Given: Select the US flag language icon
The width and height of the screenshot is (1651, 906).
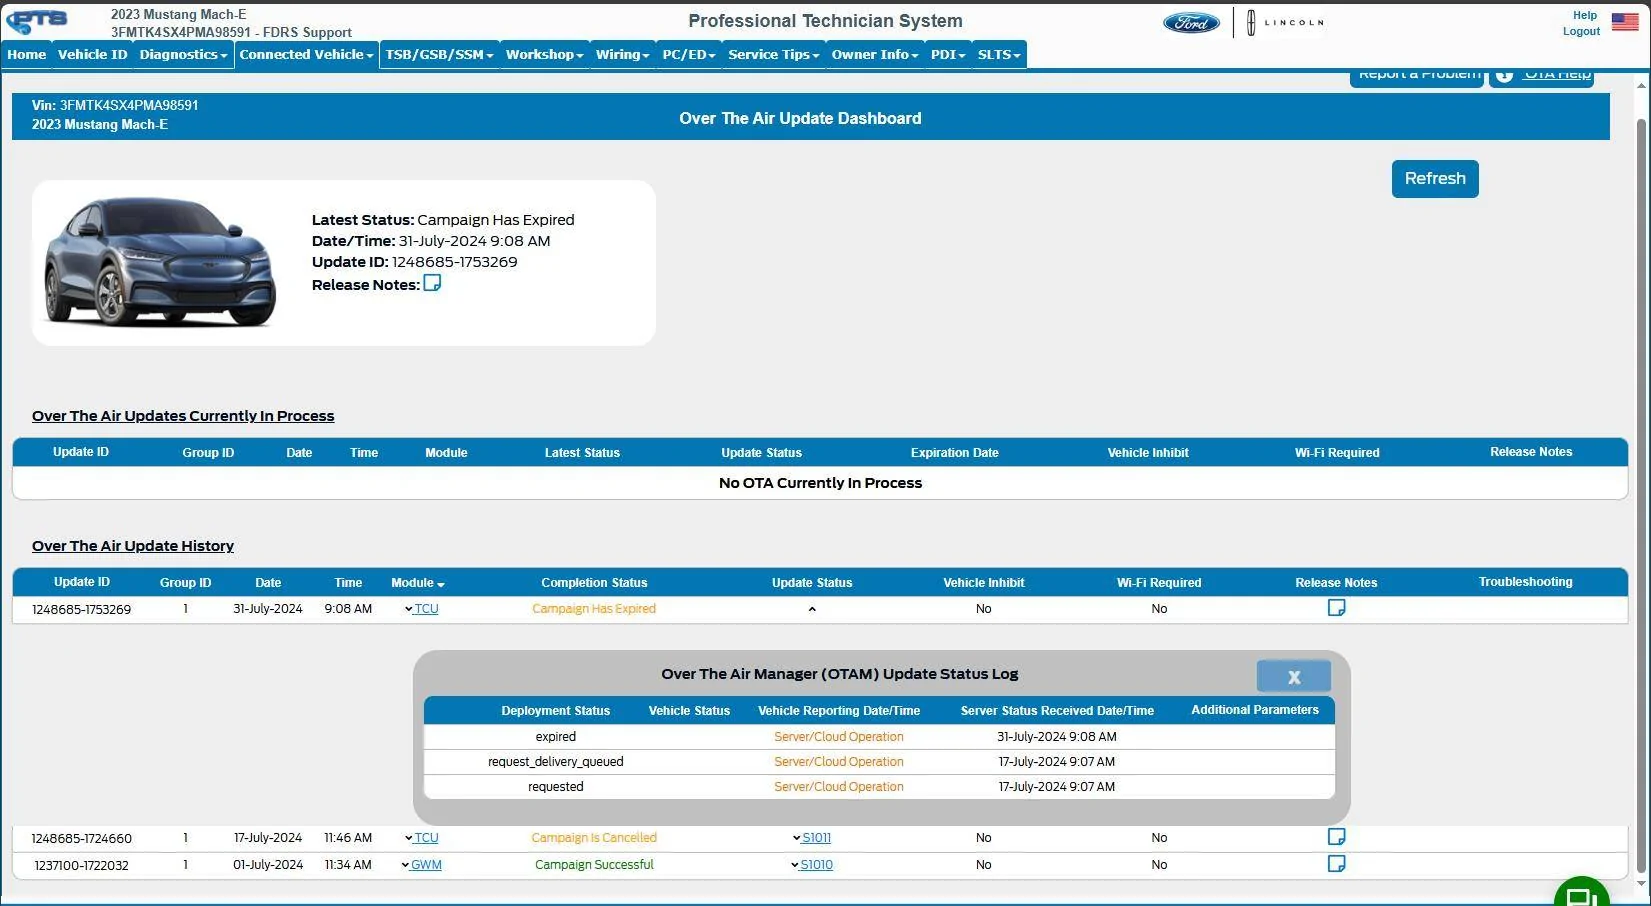Looking at the screenshot, I should coord(1625,22).
